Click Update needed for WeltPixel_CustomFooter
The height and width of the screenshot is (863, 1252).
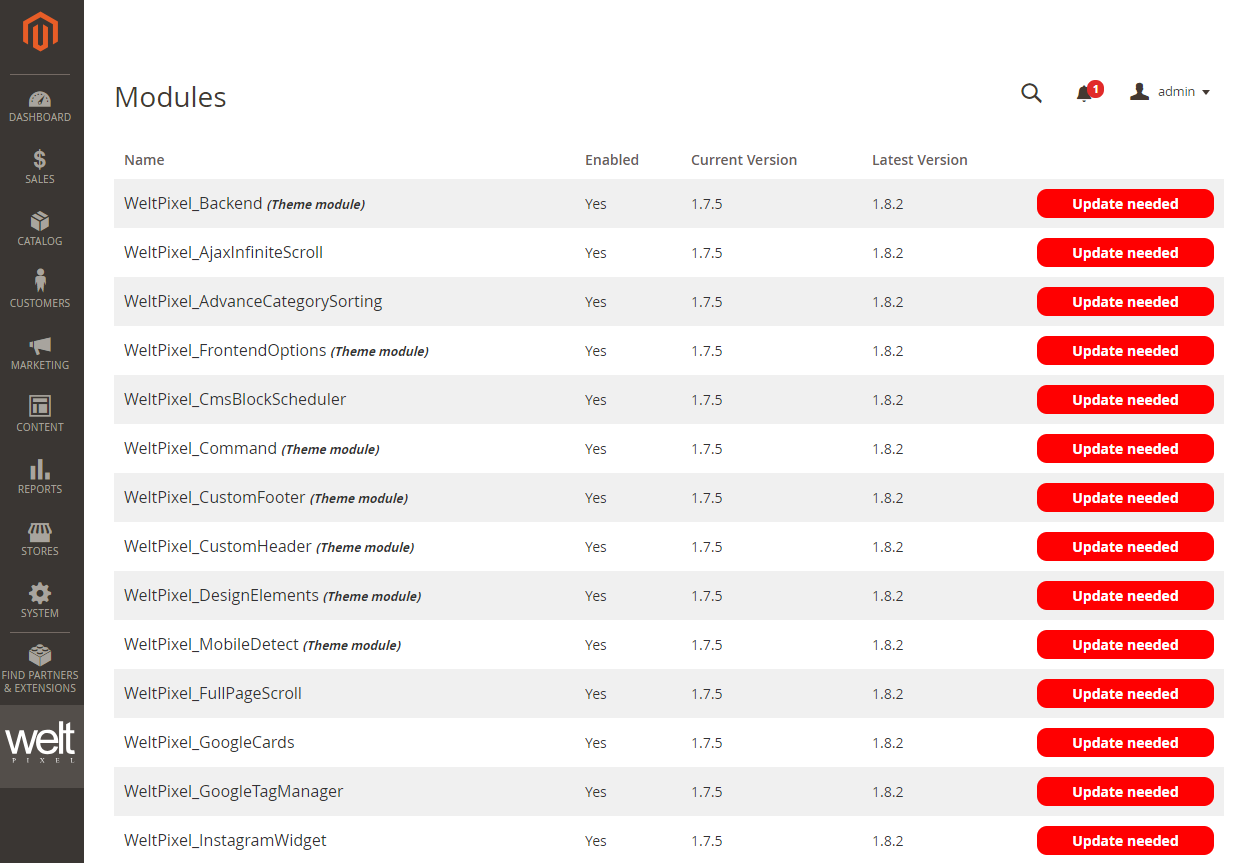click(1125, 498)
